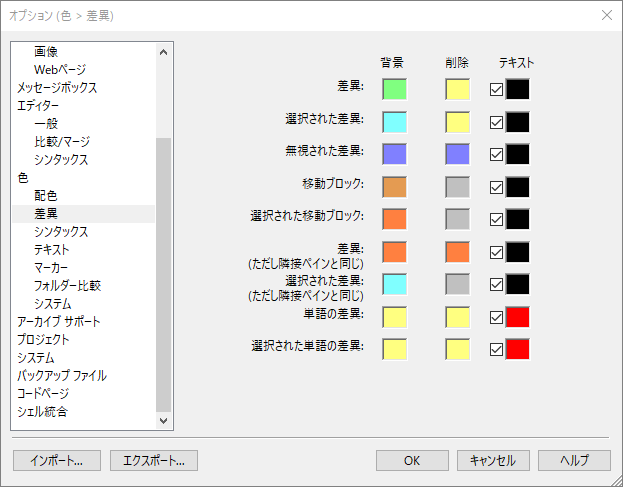Select アーカイブ サポート category
The height and width of the screenshot is (487, 623).
click(x=58, y=321)
